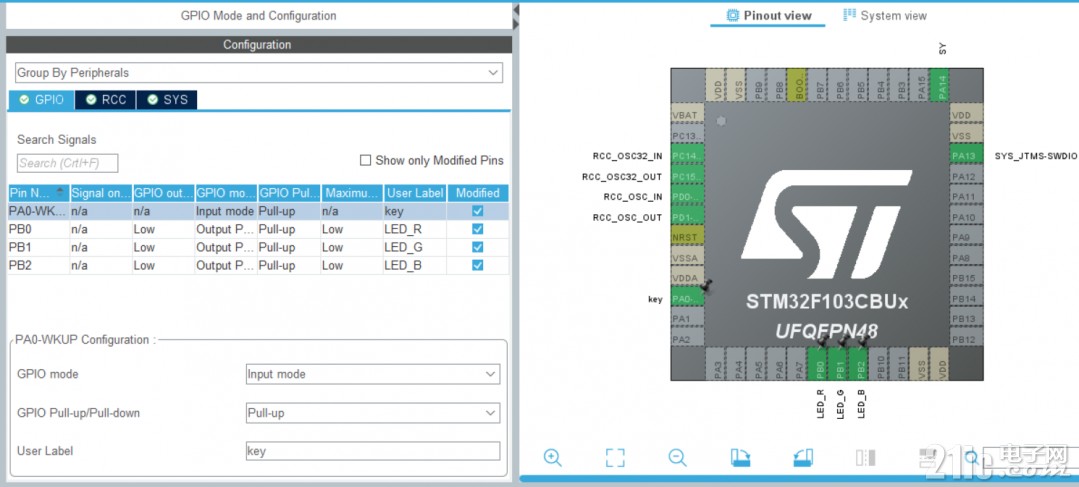This screenshot has height=487, width=1079.
Task: Sort by the GPIO Pull column header
Action: pos(289,193)
